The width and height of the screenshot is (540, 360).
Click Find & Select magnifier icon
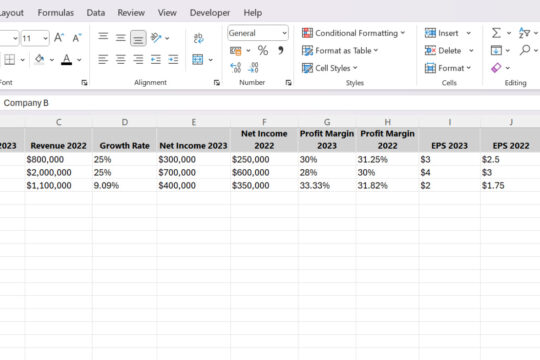click(525, 50)
